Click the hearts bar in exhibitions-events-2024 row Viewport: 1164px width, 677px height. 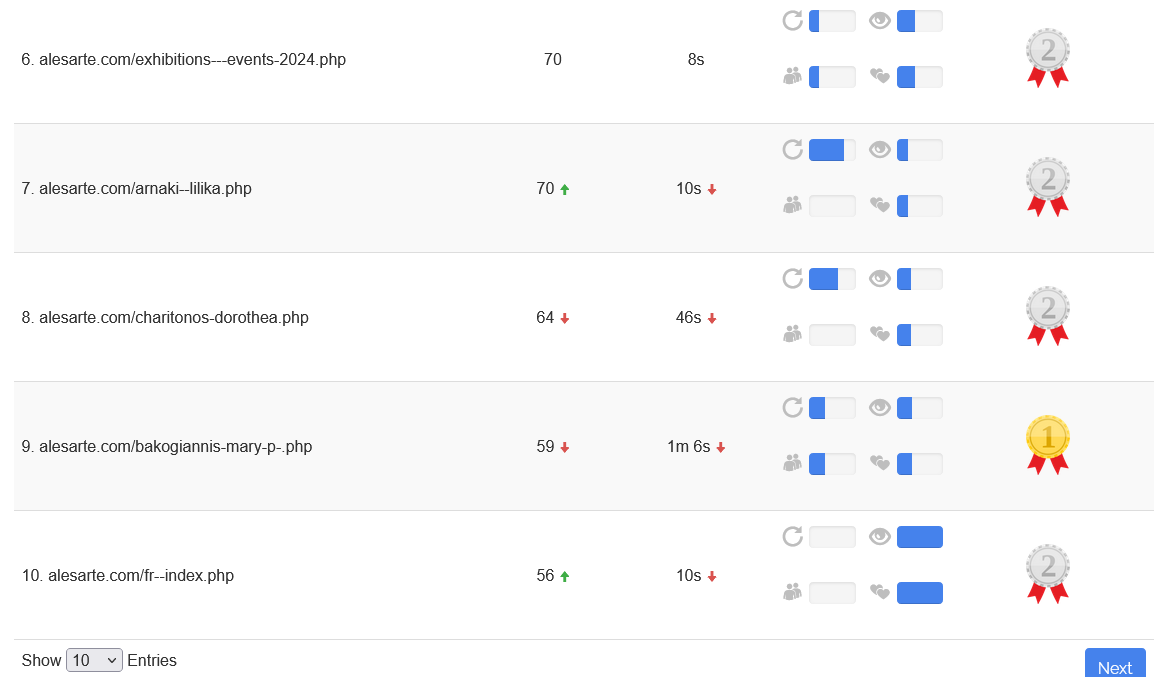click(919, 77)
